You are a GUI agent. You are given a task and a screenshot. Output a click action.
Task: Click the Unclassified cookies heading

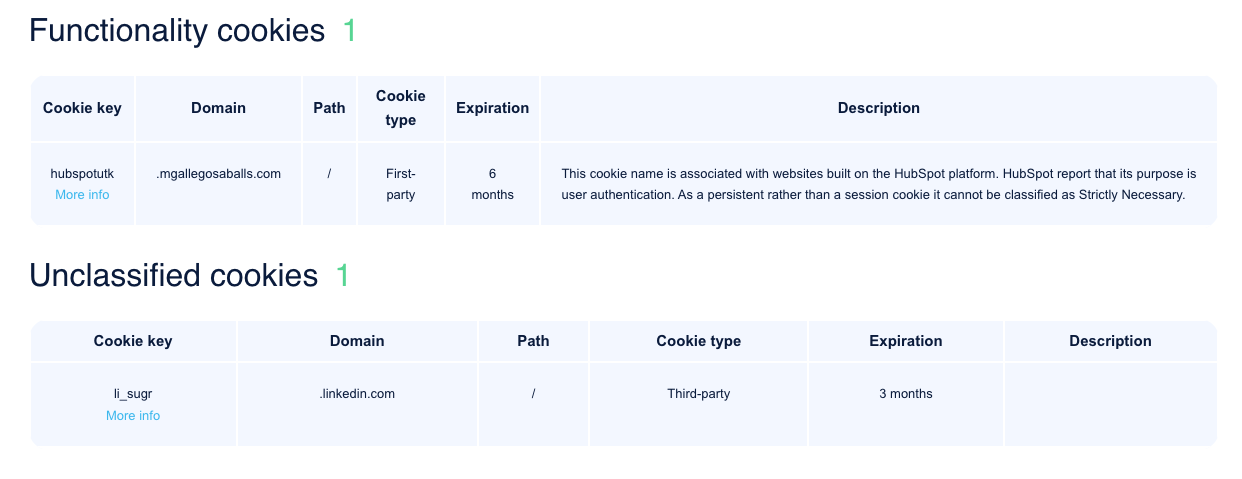pos(173,275)
